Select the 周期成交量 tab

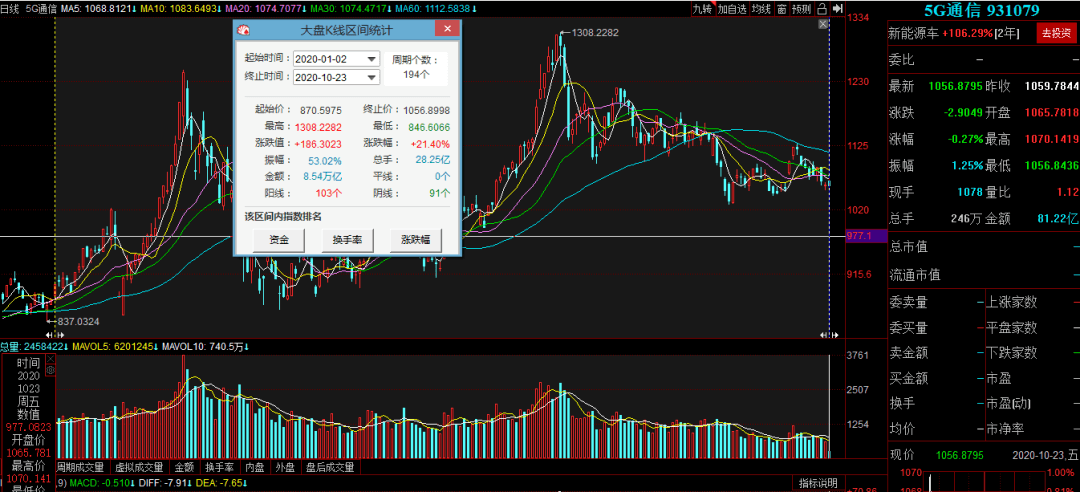(x=80, y=467)
